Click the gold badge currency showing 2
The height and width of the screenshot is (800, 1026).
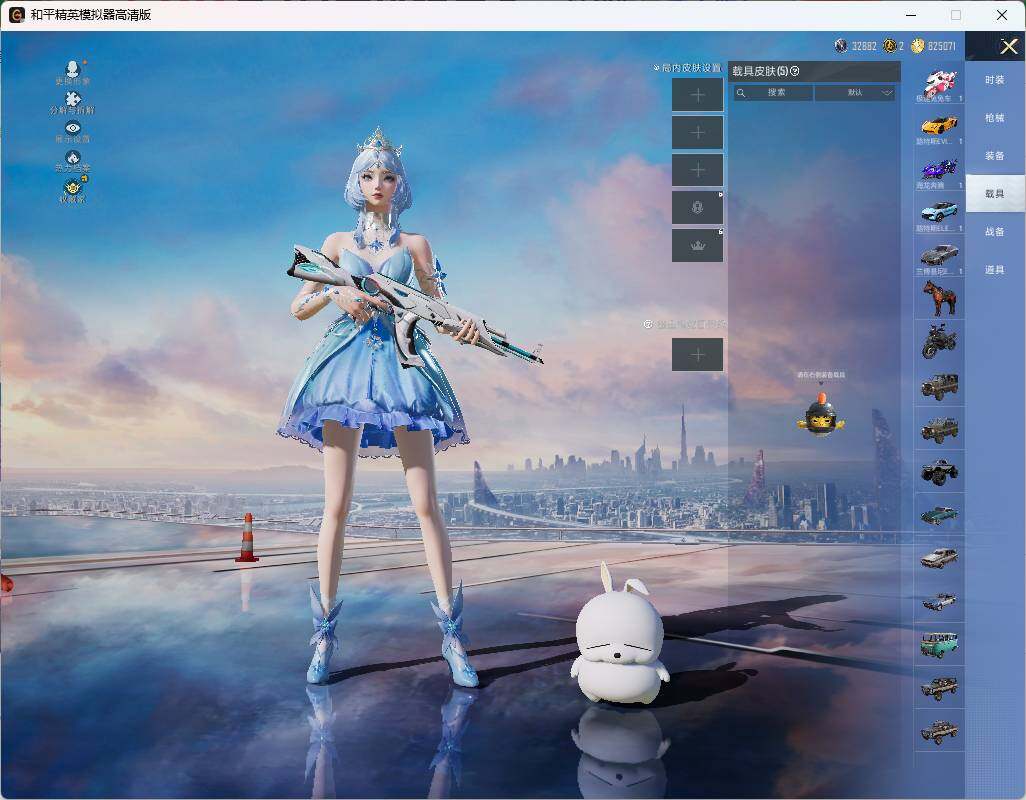pyautogui.click(x=889, y=46)
